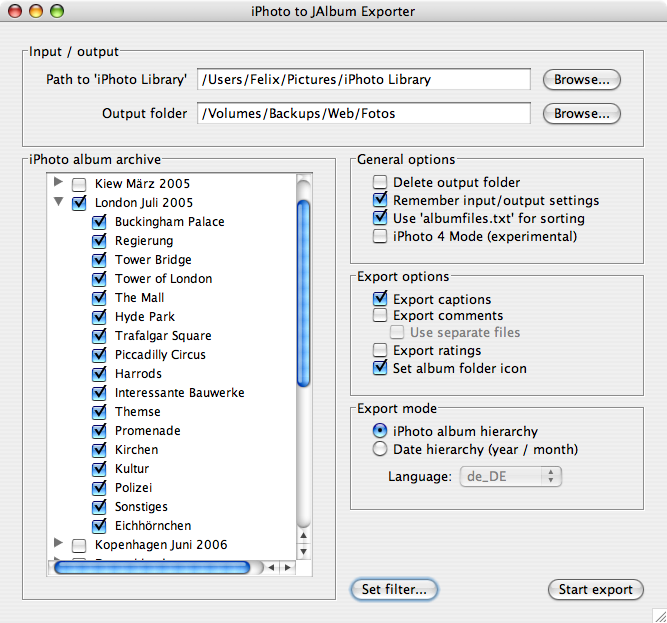
Task: Uncheck the Regierung album checkbox
Action: pyautogui.click(x=99, y=241)
